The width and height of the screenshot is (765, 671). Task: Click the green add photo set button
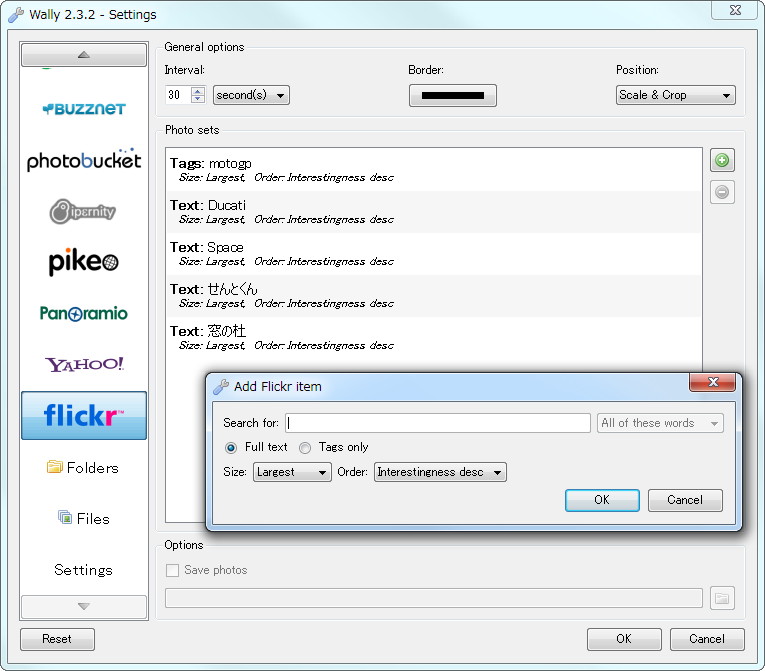(x=722, y=161)
